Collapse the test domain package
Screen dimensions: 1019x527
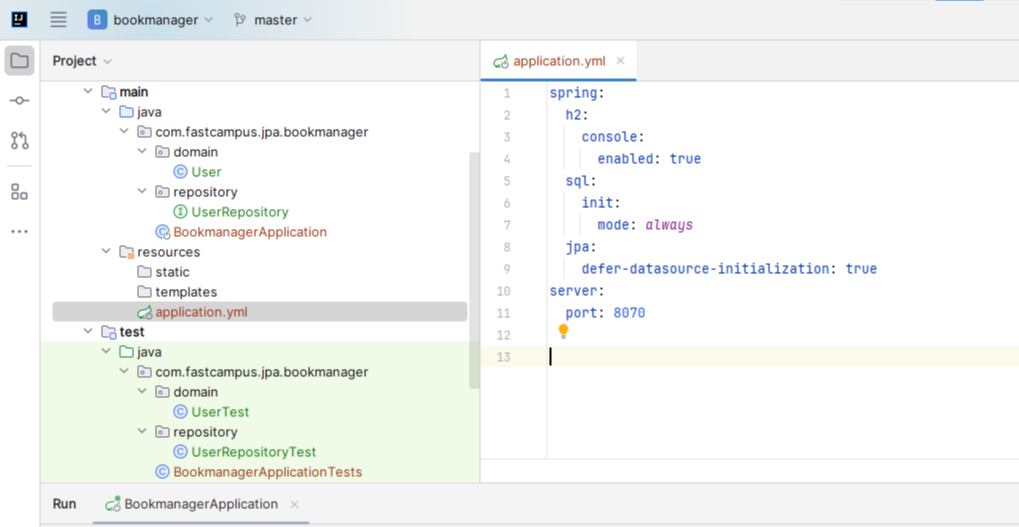click(x=142, y=392)
